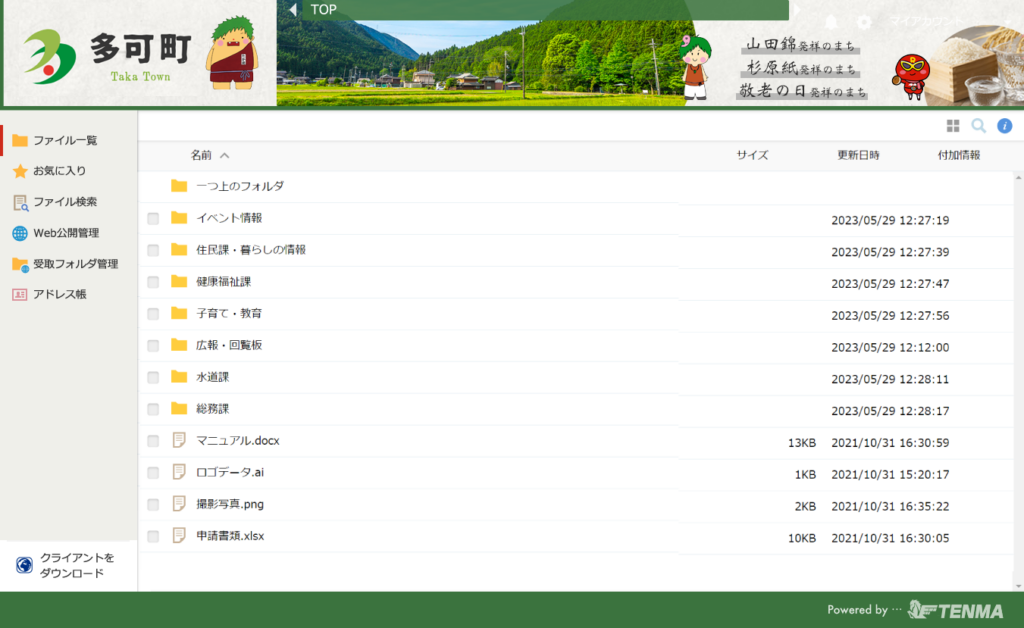Select ファイル一覧 in the sidebar

[x=65, y=140]
